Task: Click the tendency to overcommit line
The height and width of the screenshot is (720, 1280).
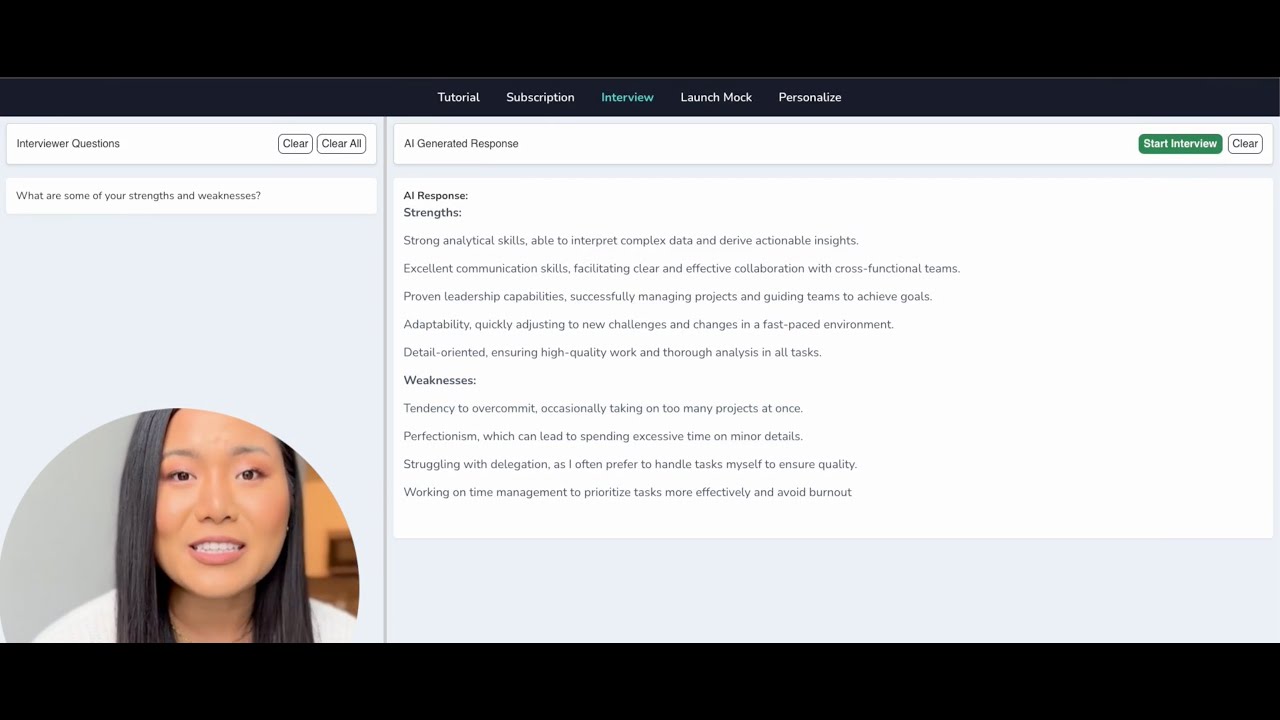Action: tap(603, 409)
